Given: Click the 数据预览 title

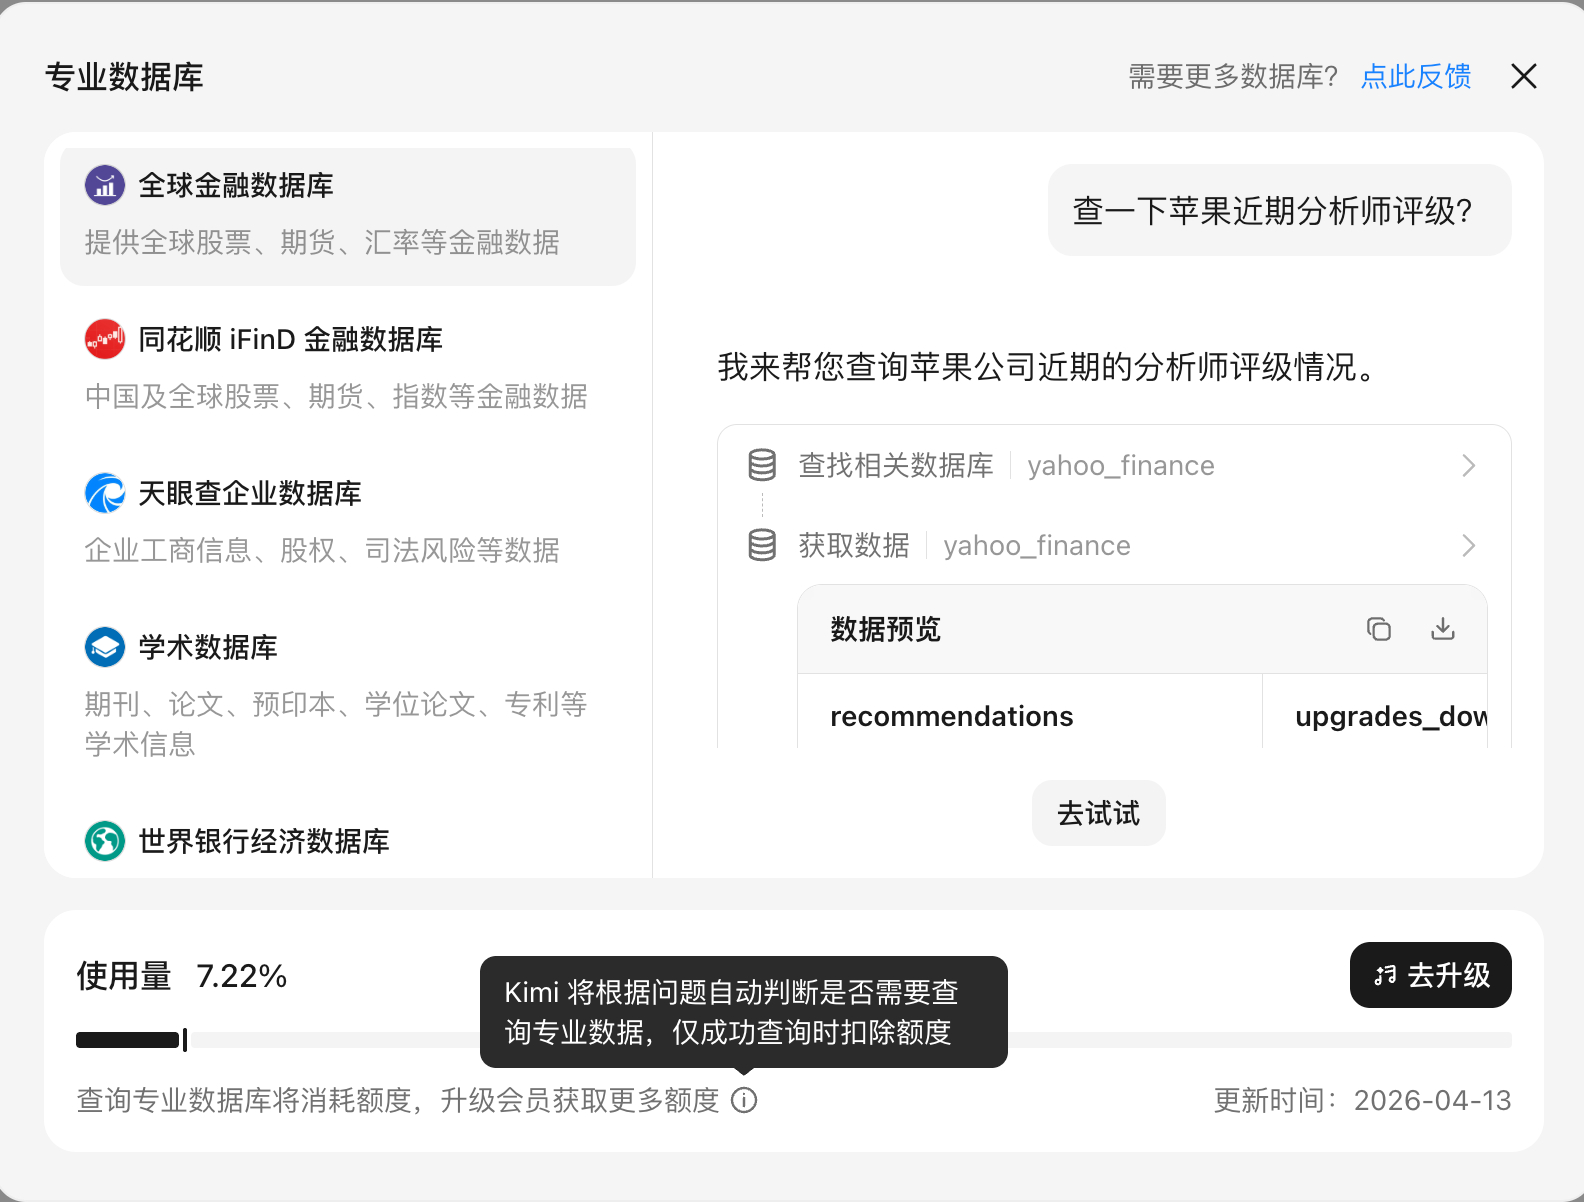Looking at the screenshot, I should [886, 629].
